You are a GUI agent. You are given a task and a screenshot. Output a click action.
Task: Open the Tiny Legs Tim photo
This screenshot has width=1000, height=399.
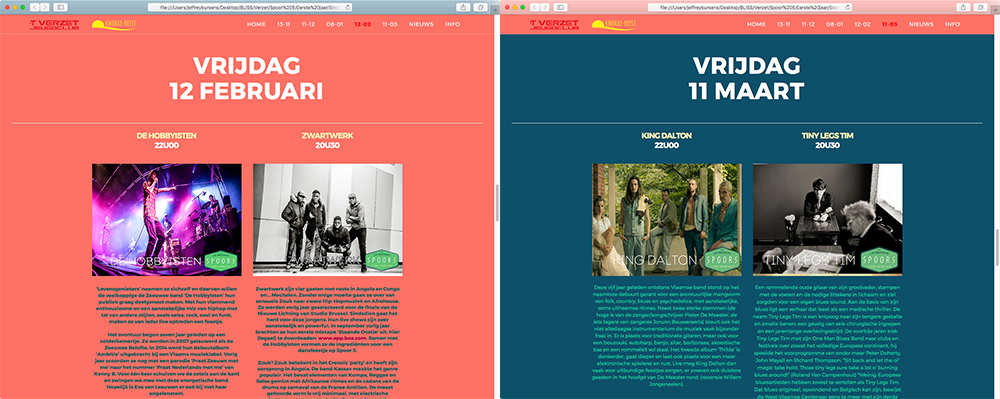(x=827, y=220)
